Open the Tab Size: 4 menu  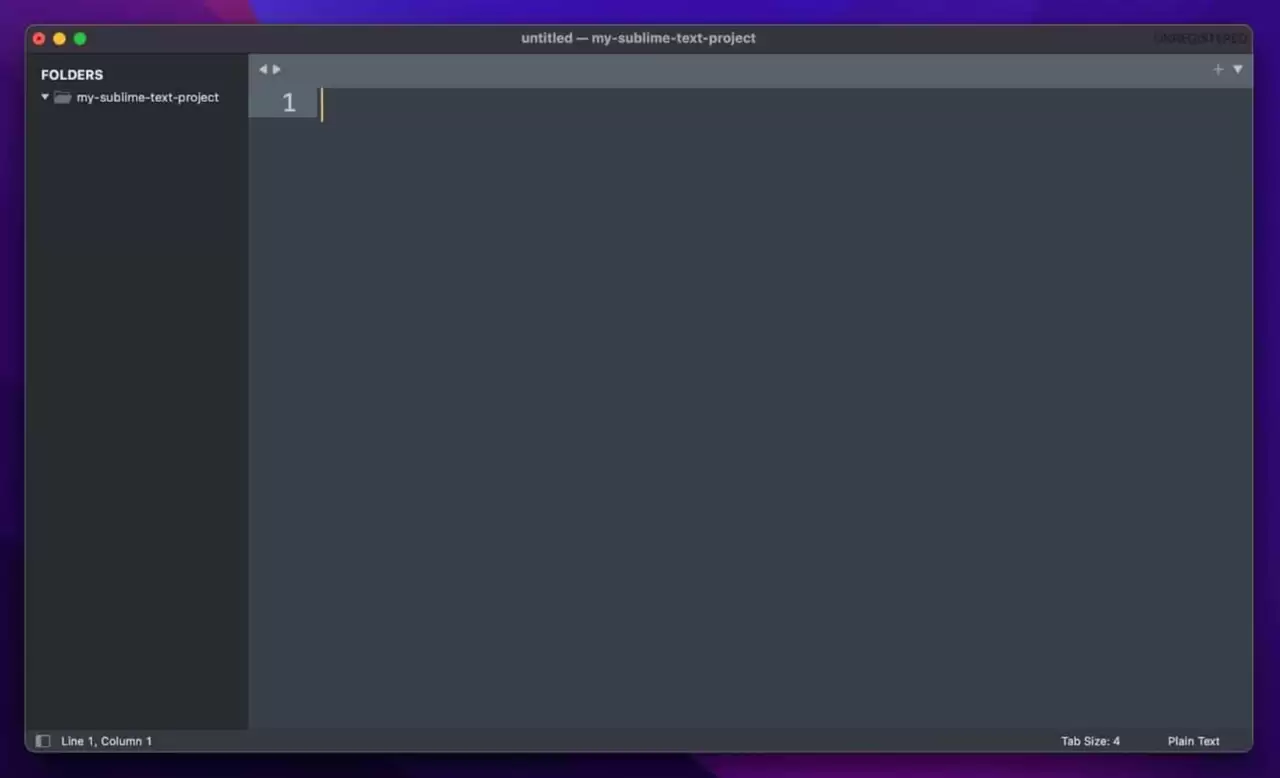(x=1091, y=741)
